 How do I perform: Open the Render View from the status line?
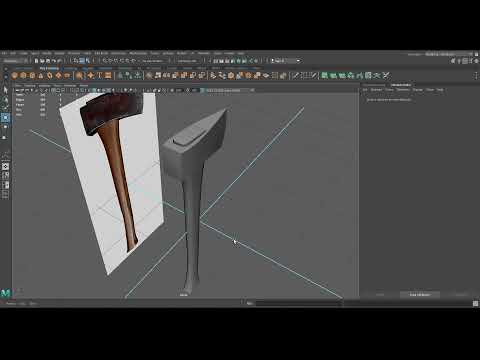coord(216,61)
